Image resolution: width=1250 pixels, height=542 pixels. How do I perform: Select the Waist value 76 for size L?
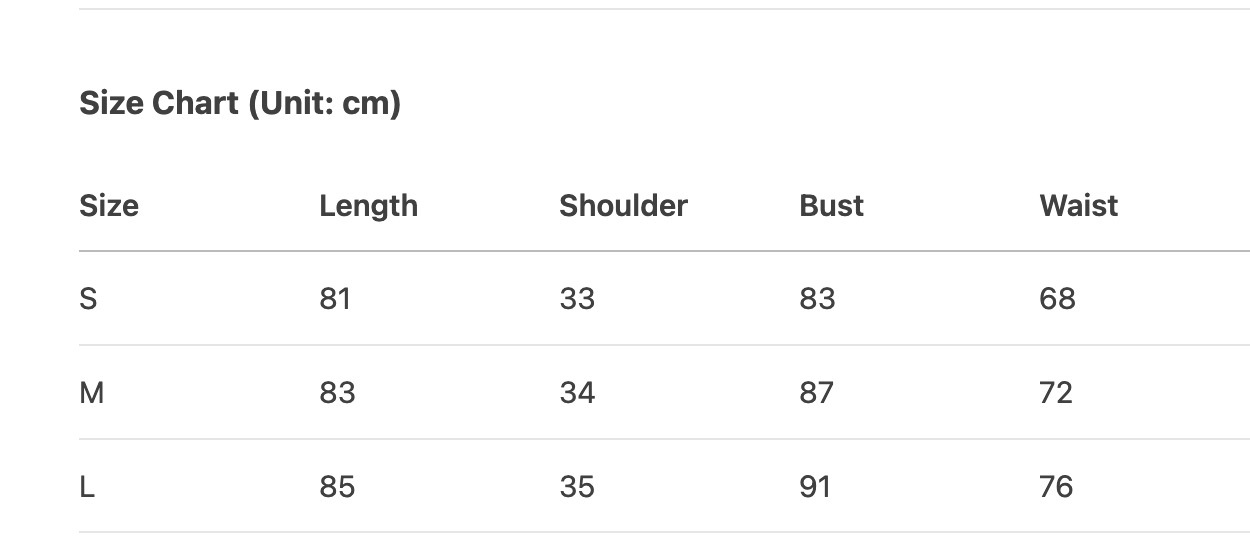click(1056, 487)
